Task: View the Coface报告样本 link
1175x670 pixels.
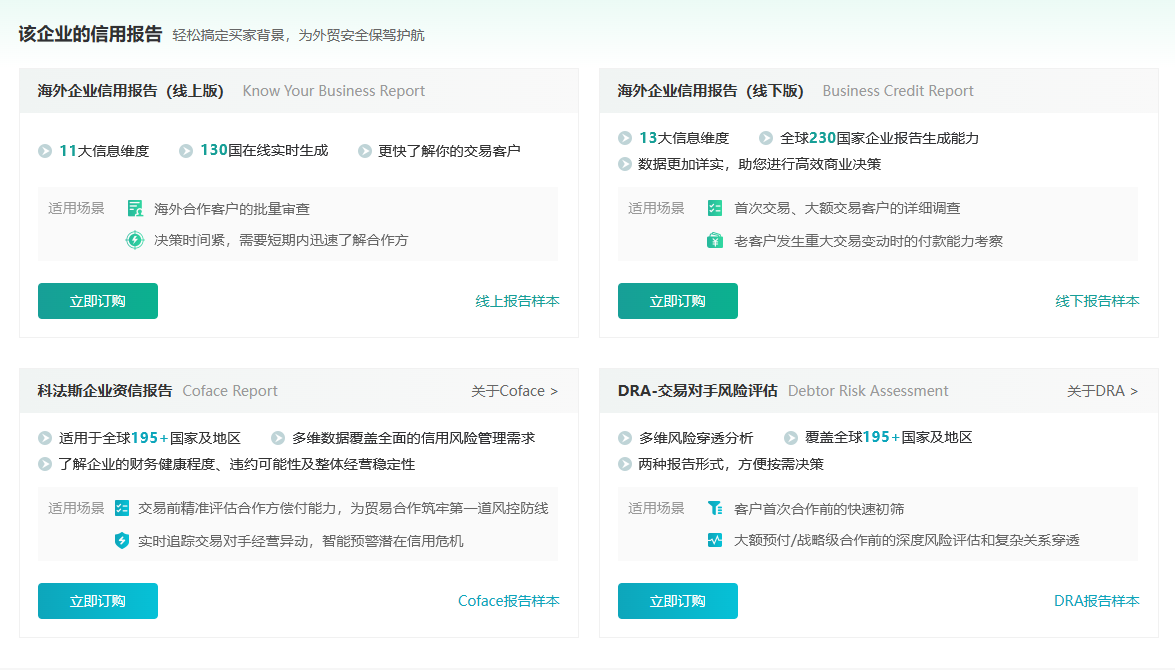Action: (x=509, y=601)
